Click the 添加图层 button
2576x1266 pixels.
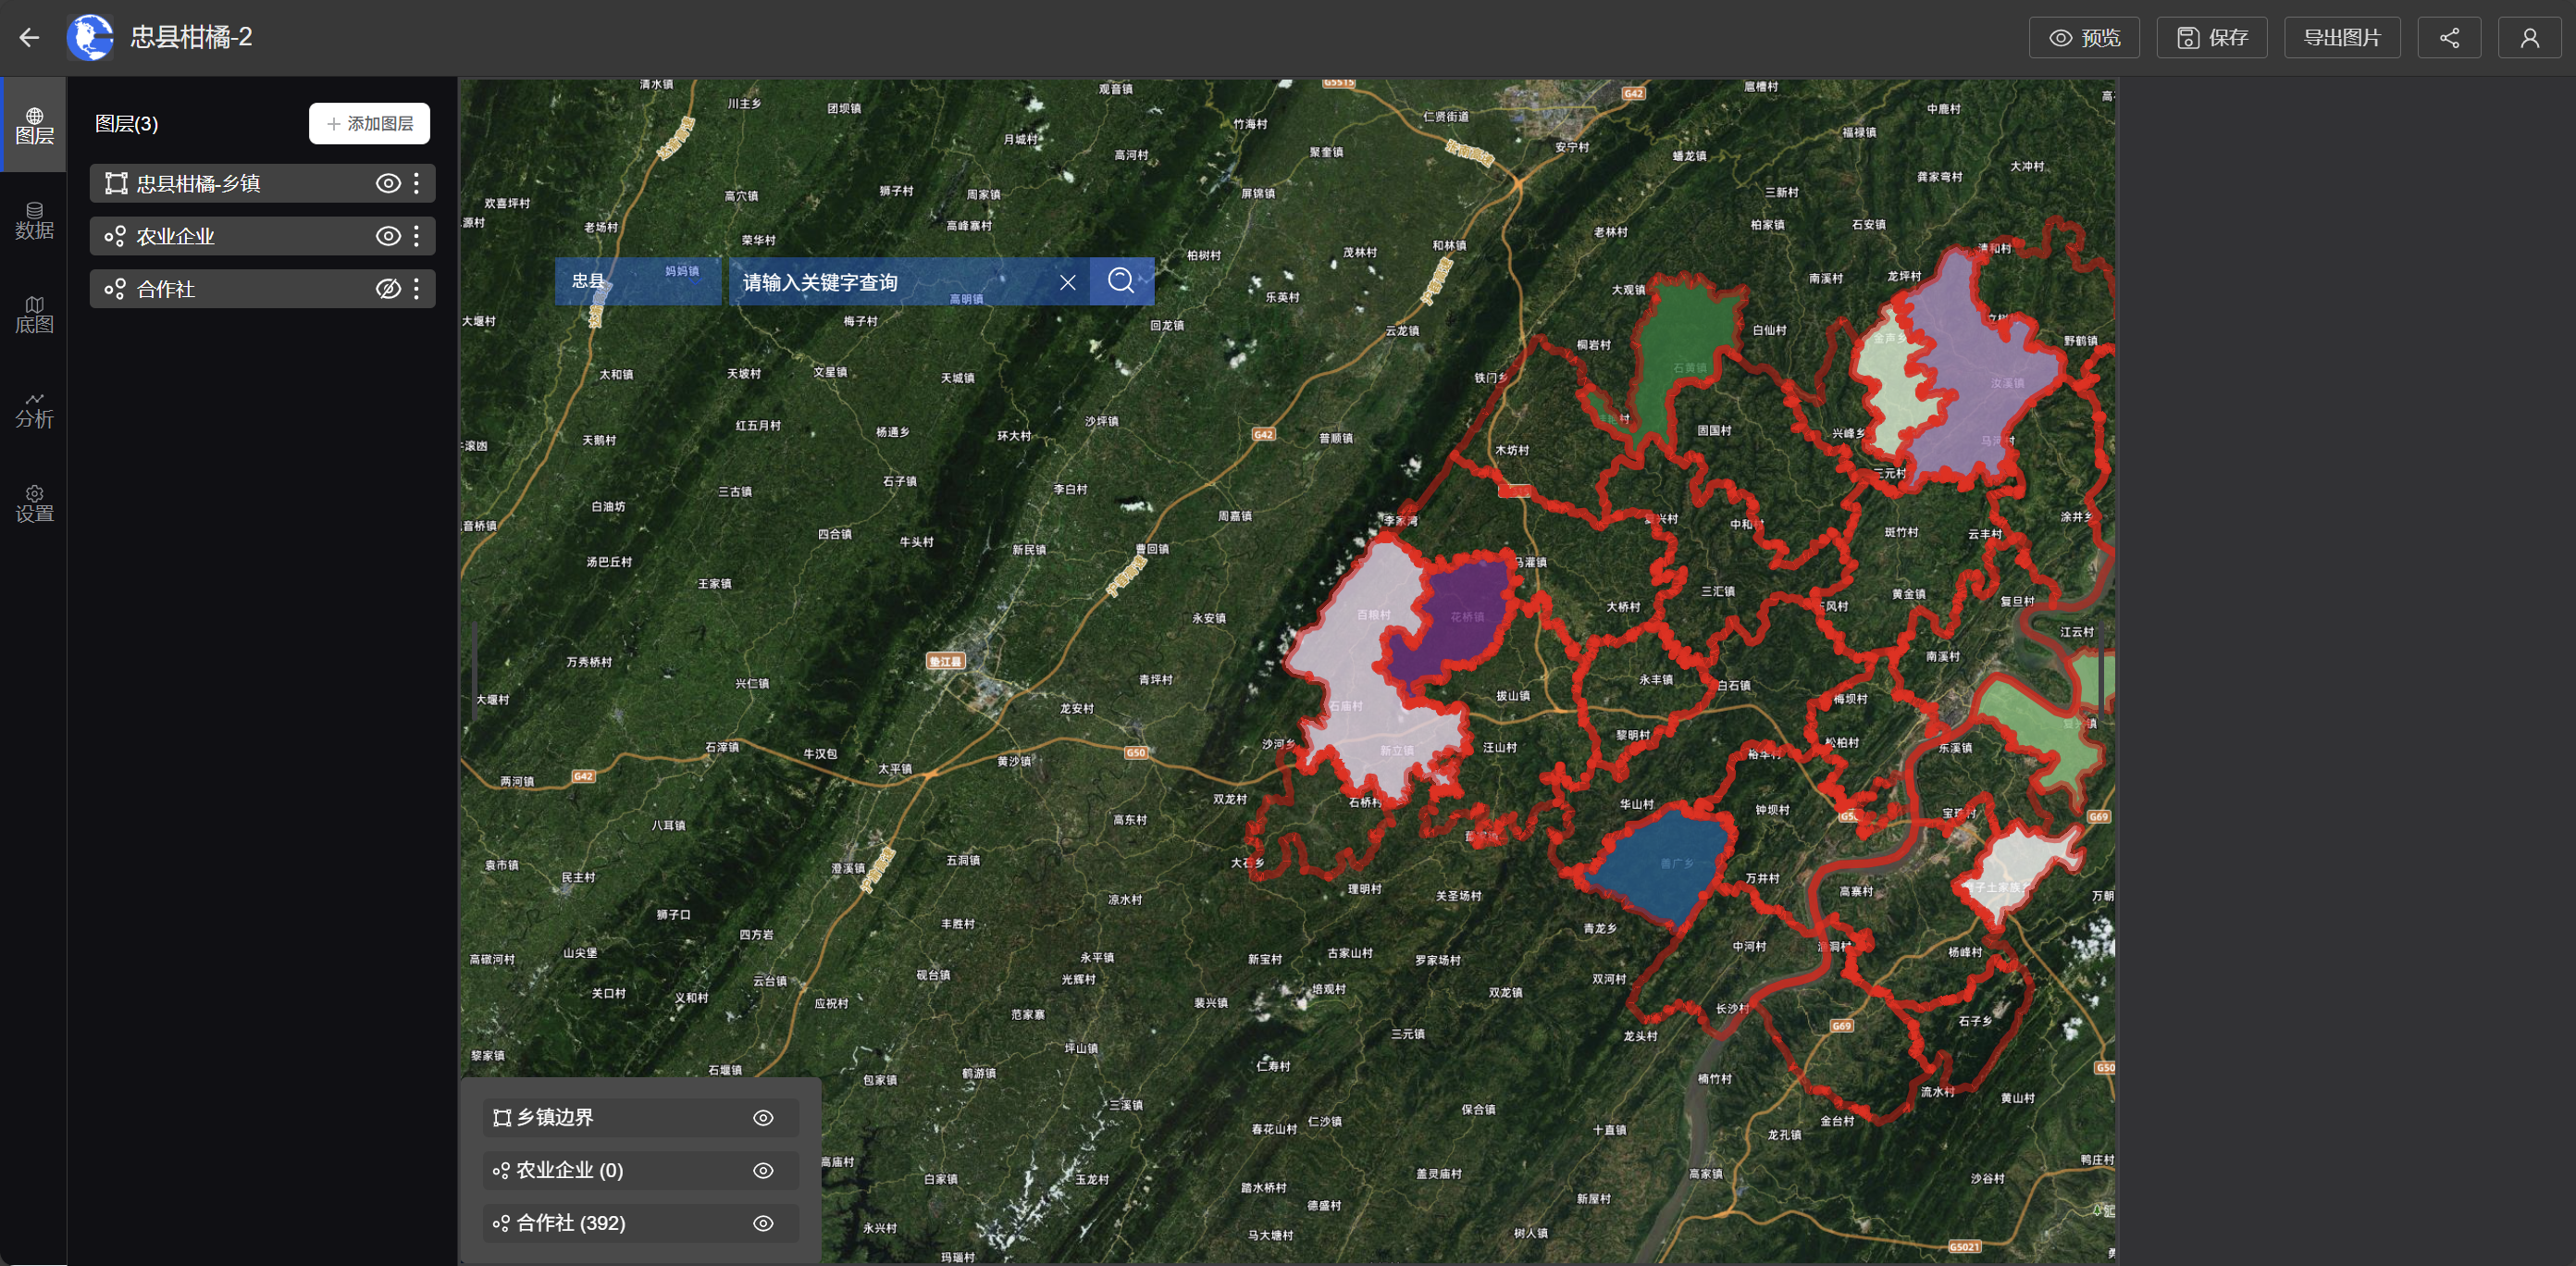369,124
